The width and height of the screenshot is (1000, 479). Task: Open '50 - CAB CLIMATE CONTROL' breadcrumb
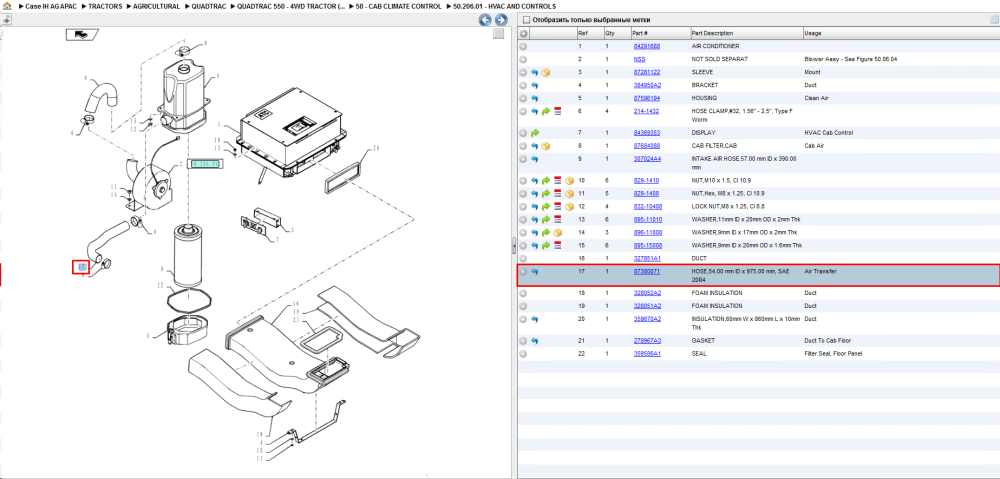pos(399,6)
